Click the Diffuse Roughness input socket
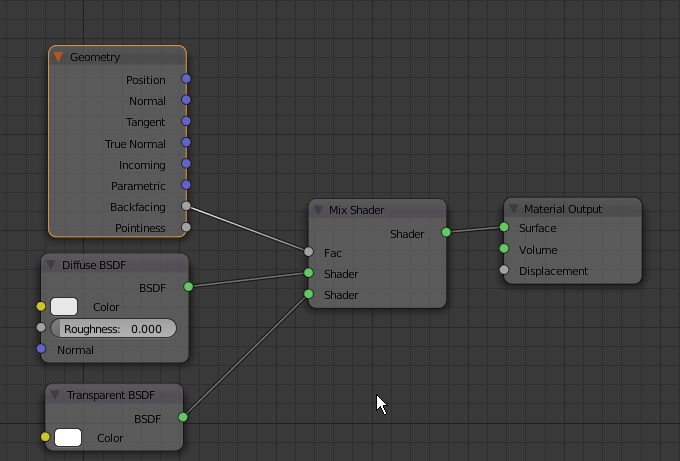 click(41, 327)
